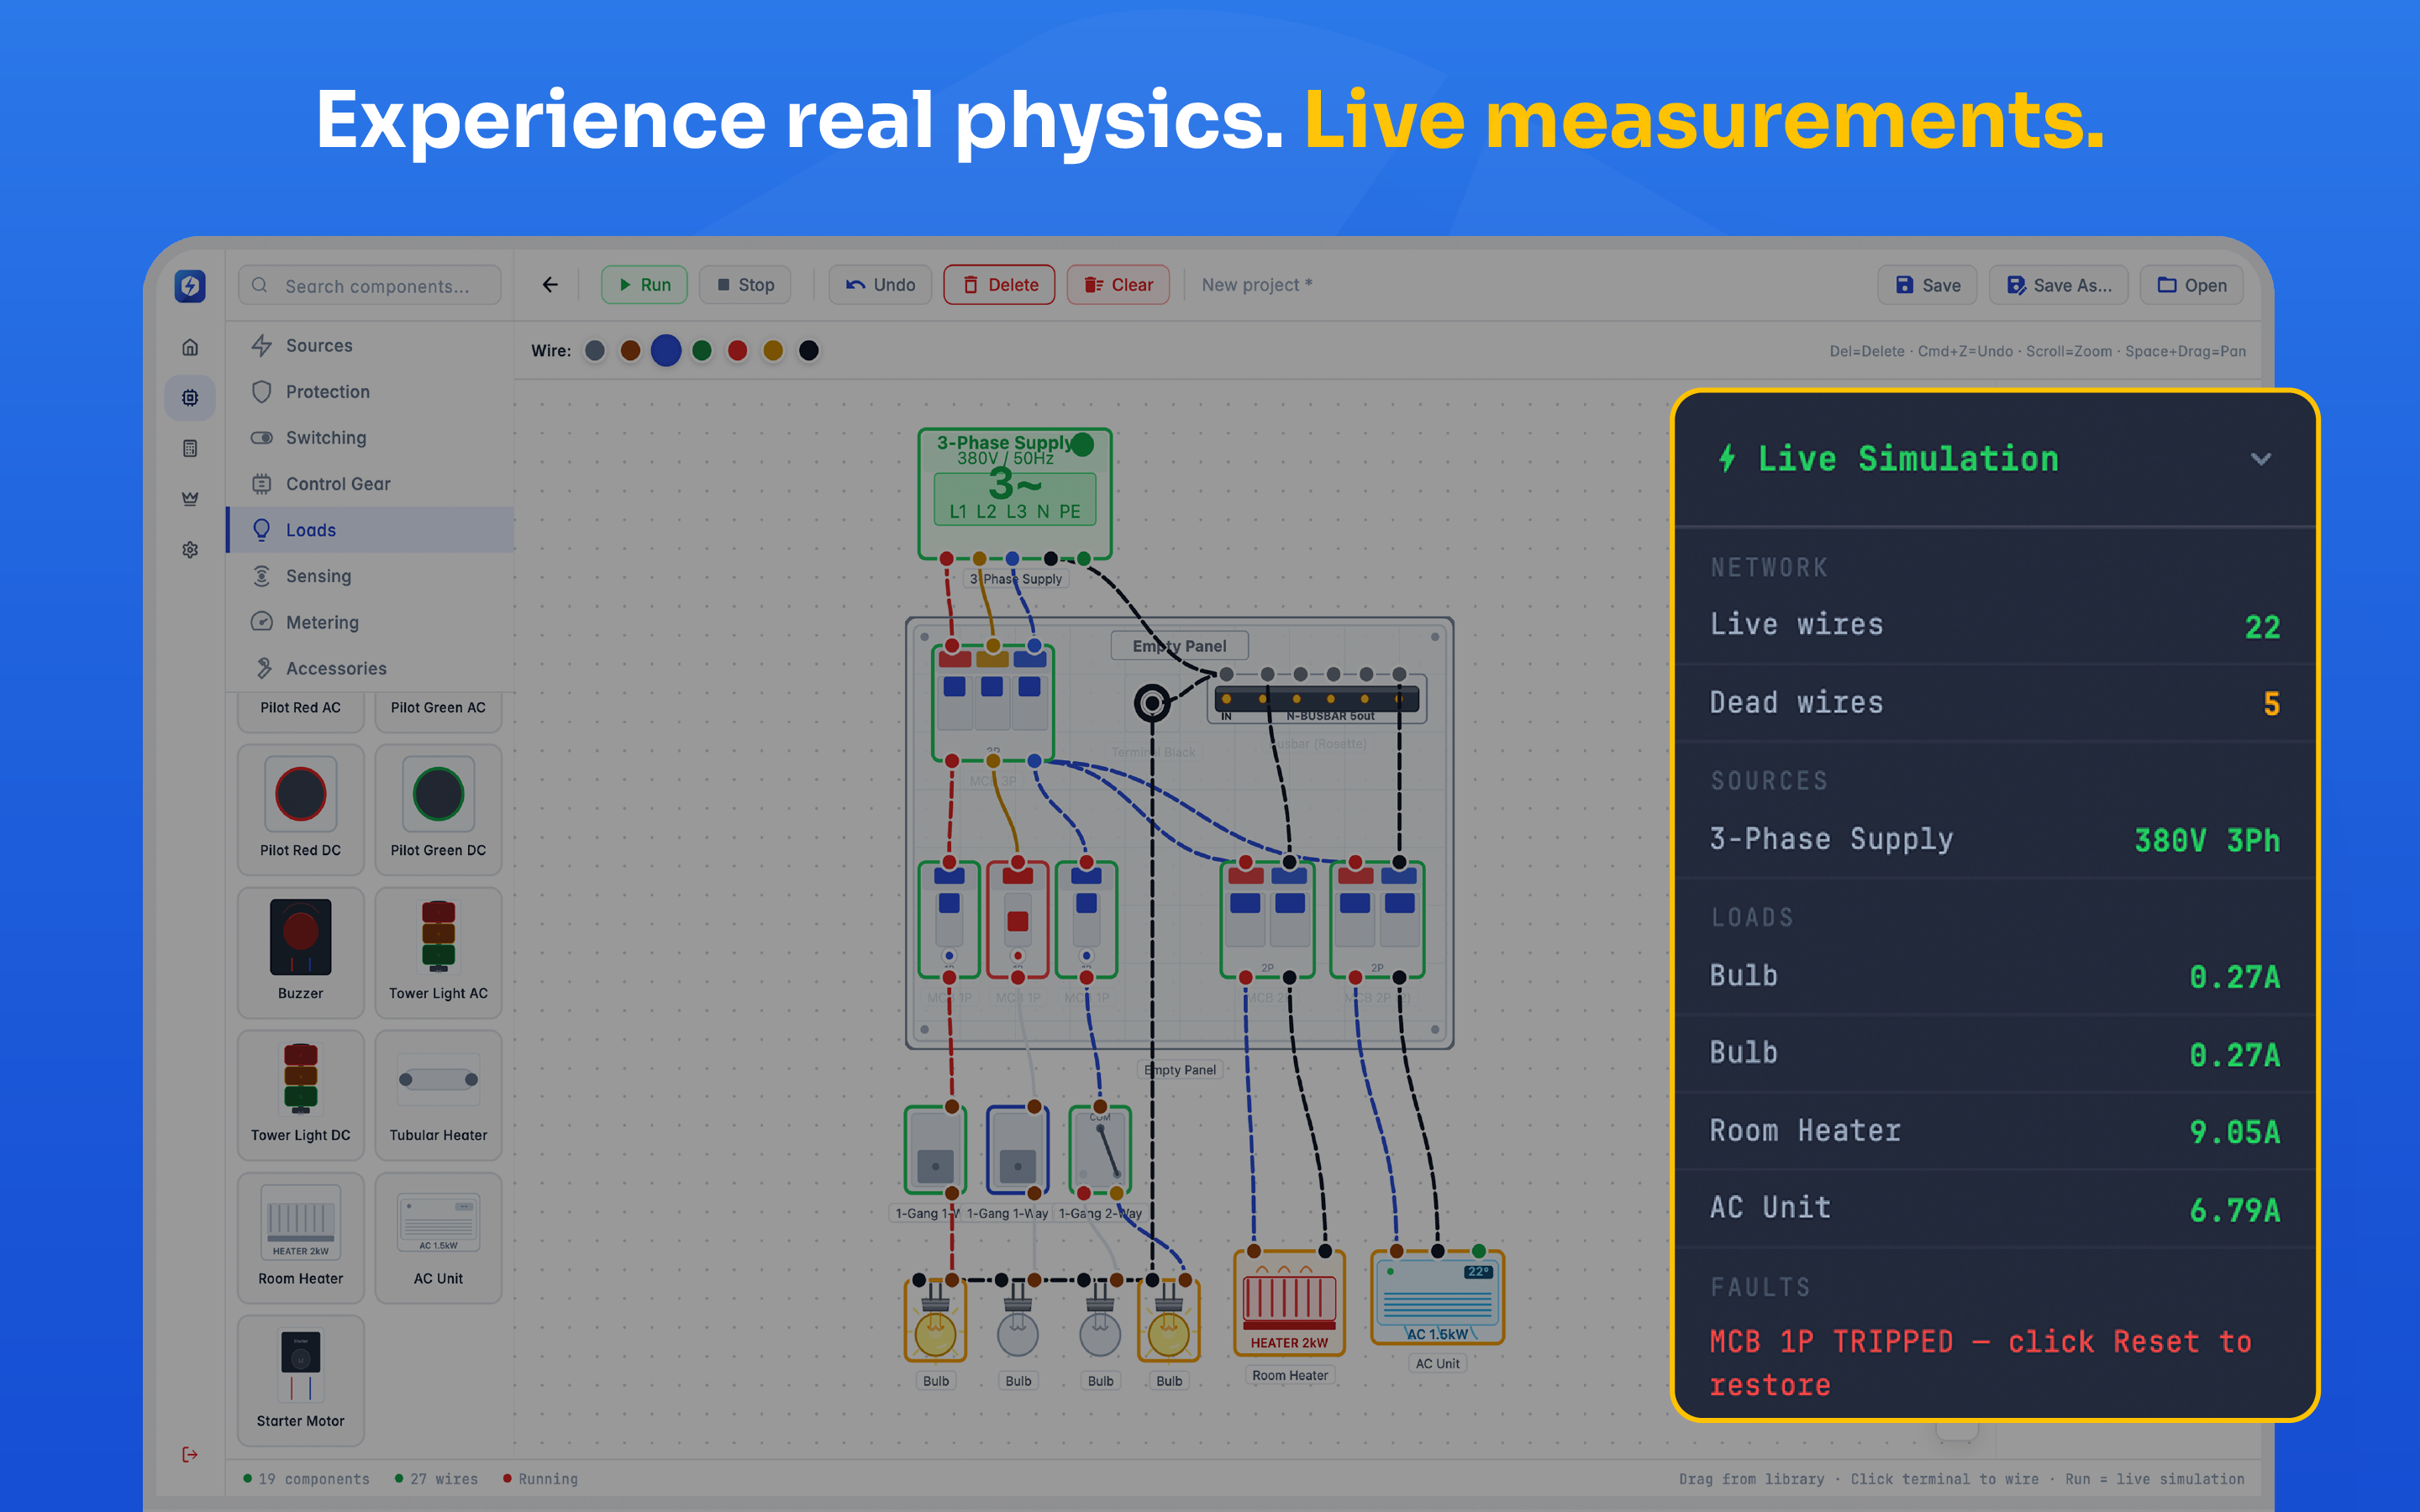The height and width of the screenshot is (1512, 2420).
Task: Click the "19 components" status entry
Action: (307, 1479)
